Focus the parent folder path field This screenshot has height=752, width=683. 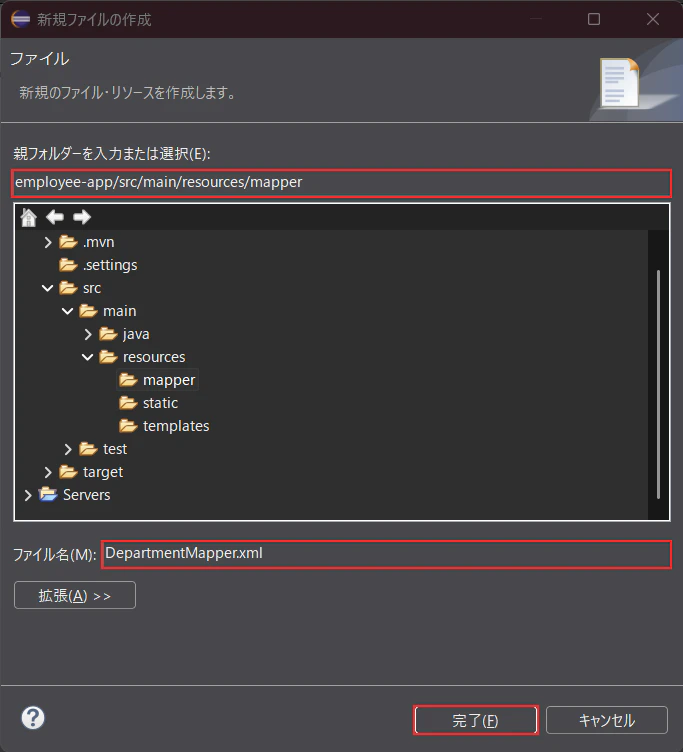(x=342, y=183)
